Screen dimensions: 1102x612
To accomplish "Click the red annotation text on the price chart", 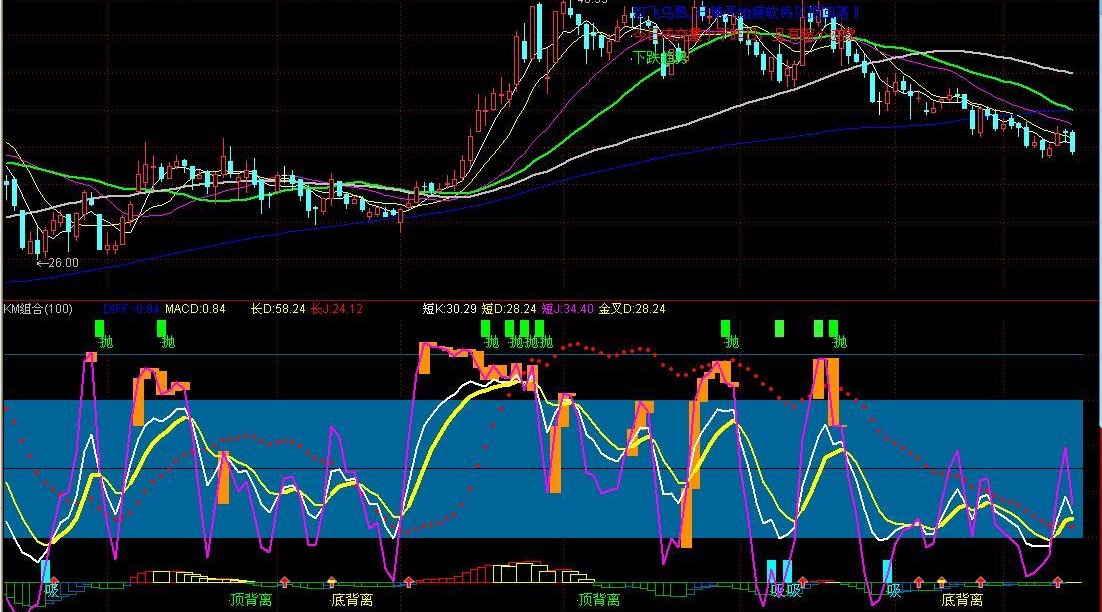I will [x=744, y=34].
